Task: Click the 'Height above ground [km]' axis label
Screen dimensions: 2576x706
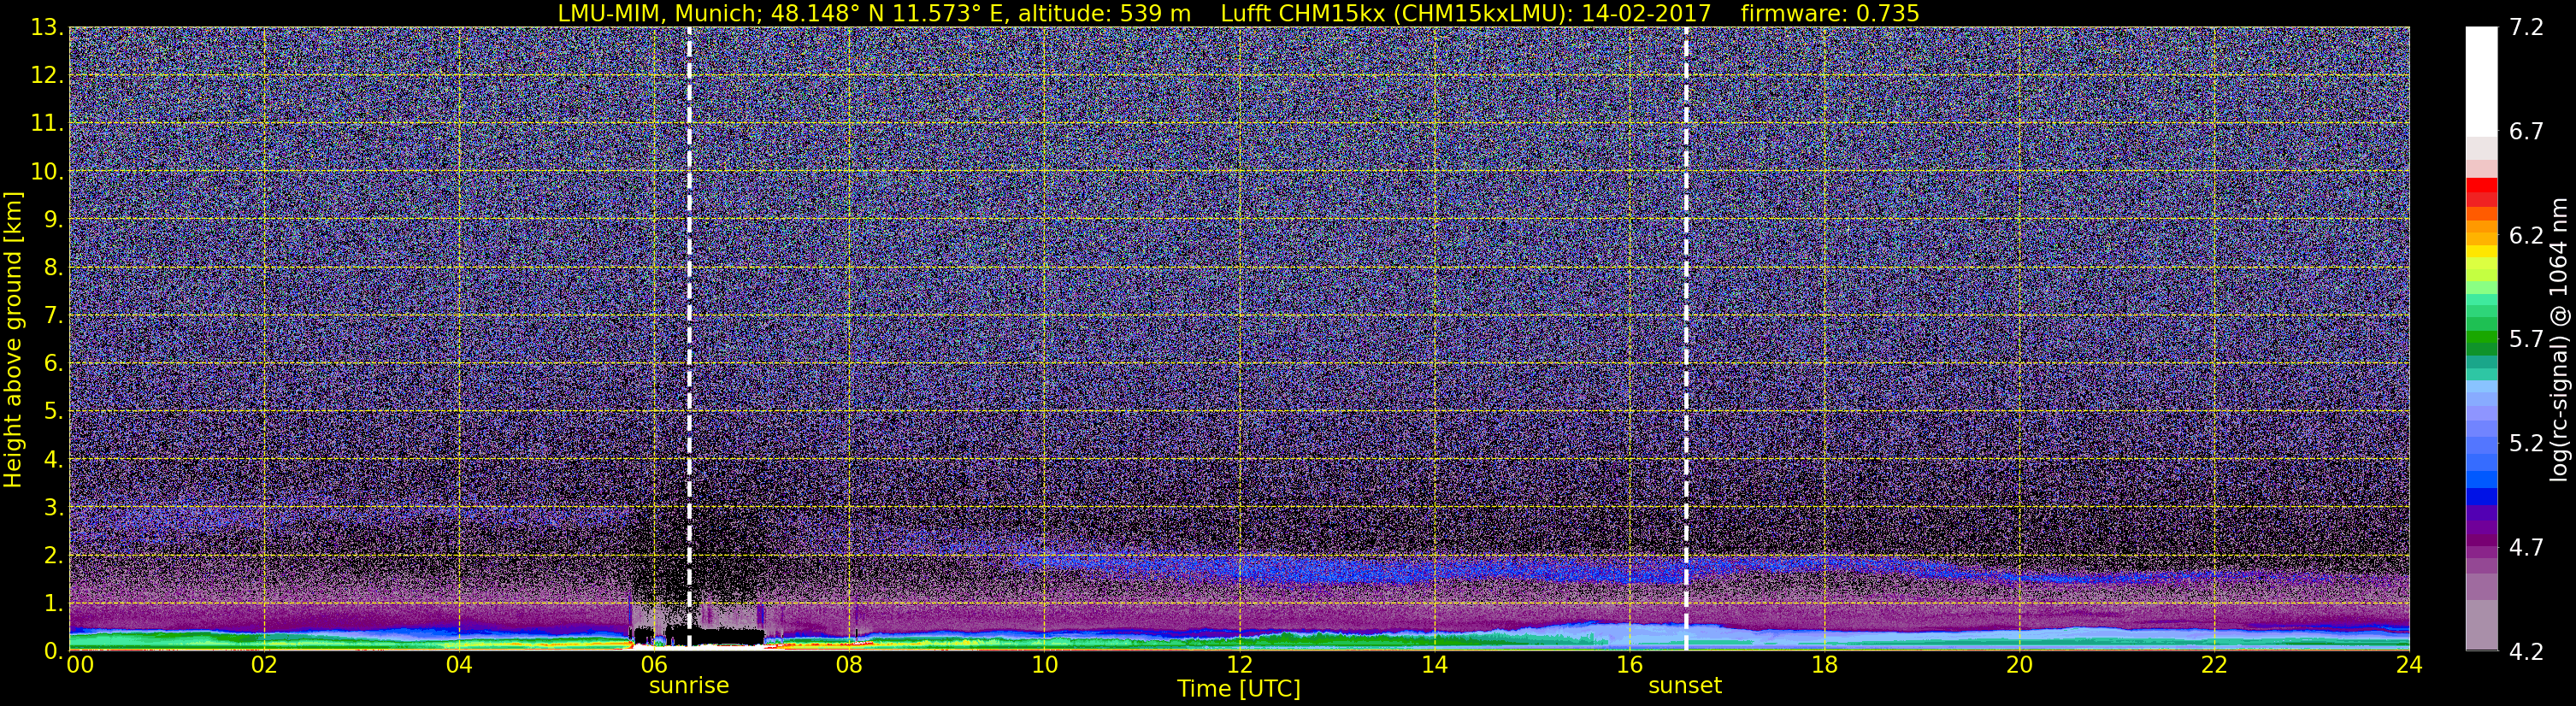Action: click(13, 339)
